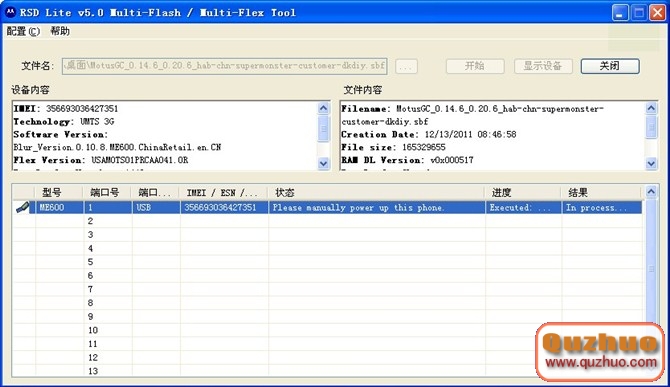This screenshot has height=387, width=670.
Task: Select port number 13 row
Action: tap(327, 371)
